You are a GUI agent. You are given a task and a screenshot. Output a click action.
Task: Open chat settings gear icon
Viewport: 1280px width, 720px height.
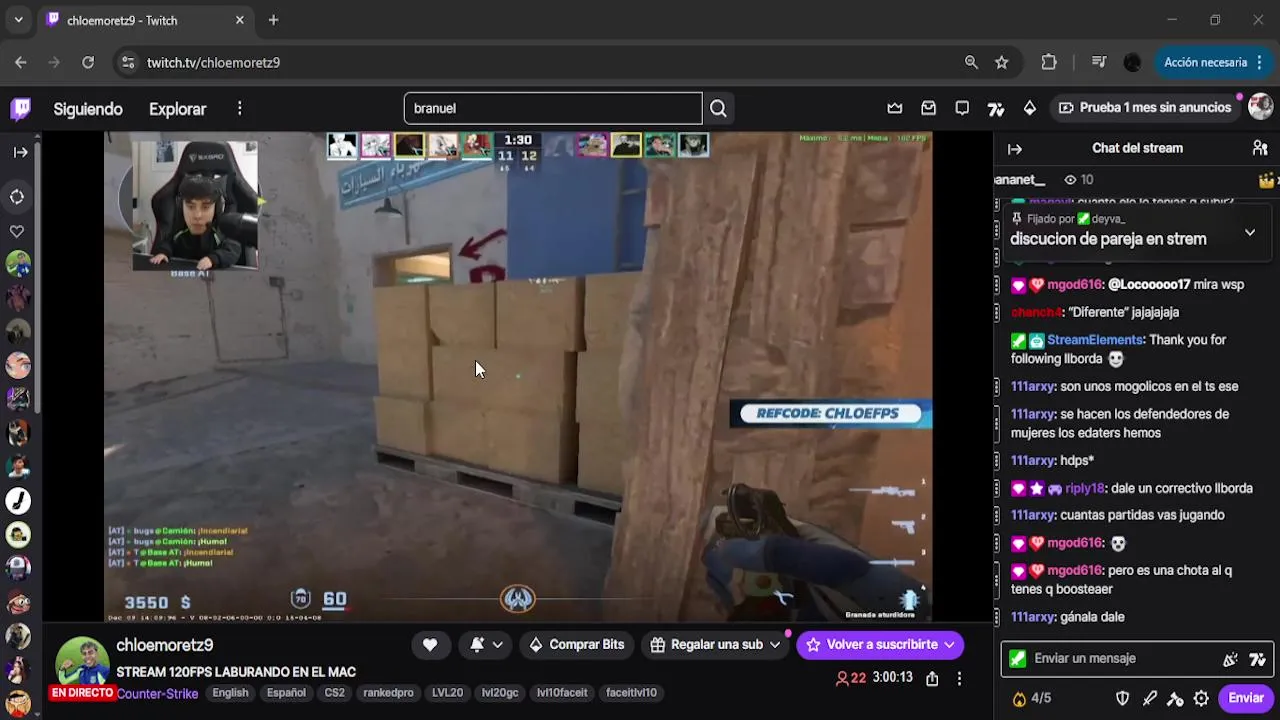1201,699
